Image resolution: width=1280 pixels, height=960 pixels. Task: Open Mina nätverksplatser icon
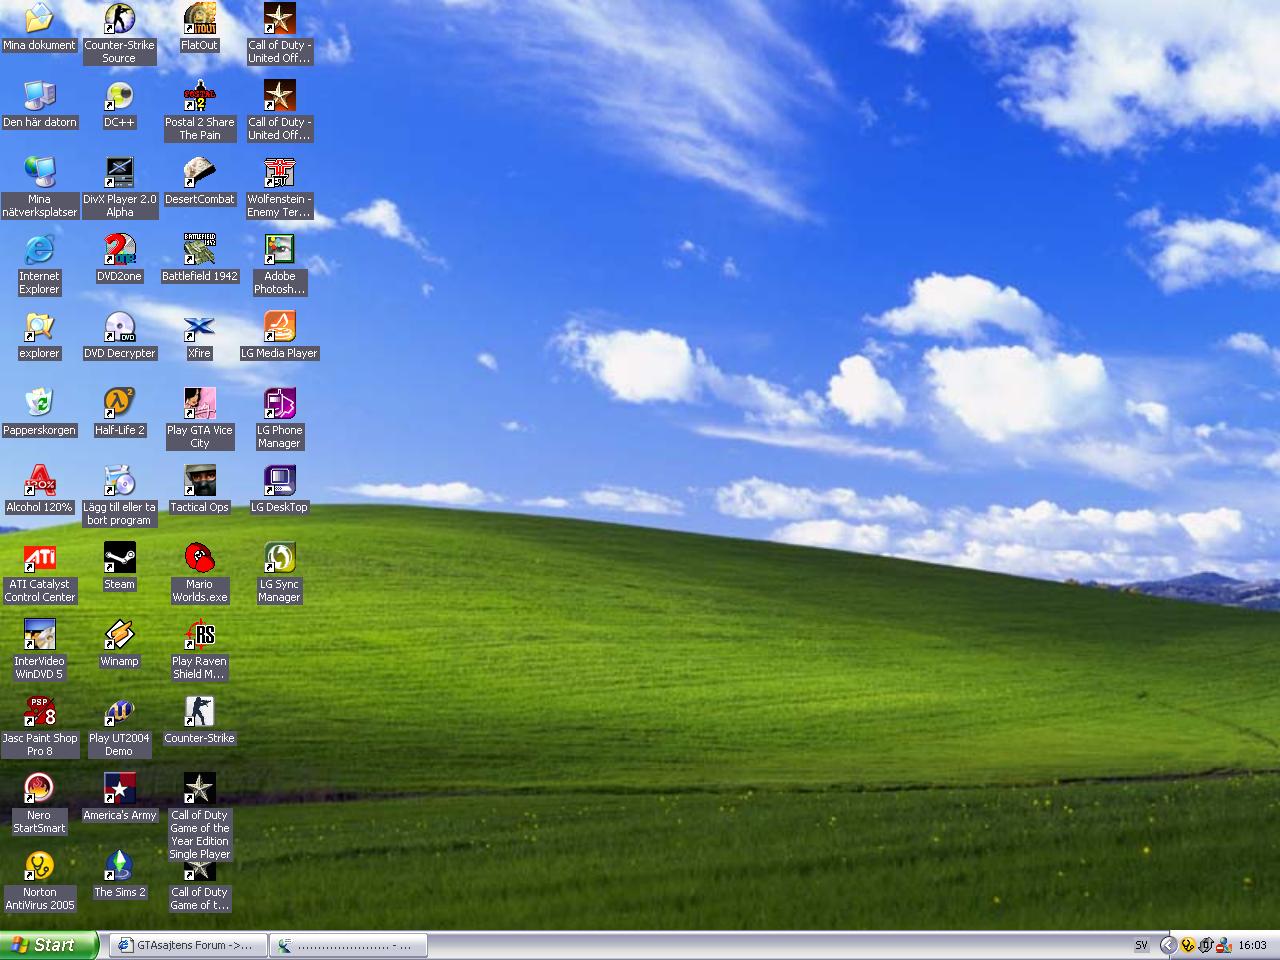point(39,172)
